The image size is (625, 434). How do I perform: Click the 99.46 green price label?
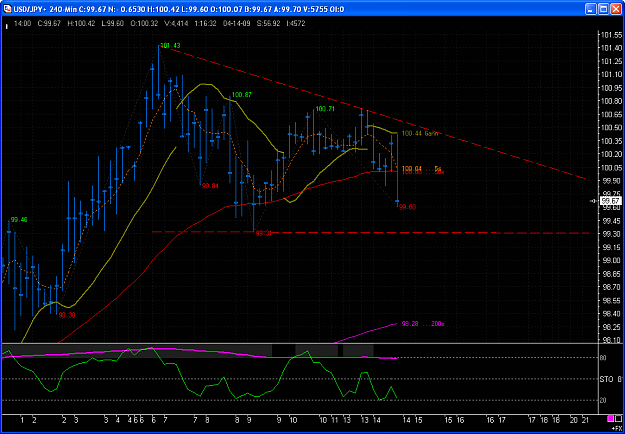(19, 220)
